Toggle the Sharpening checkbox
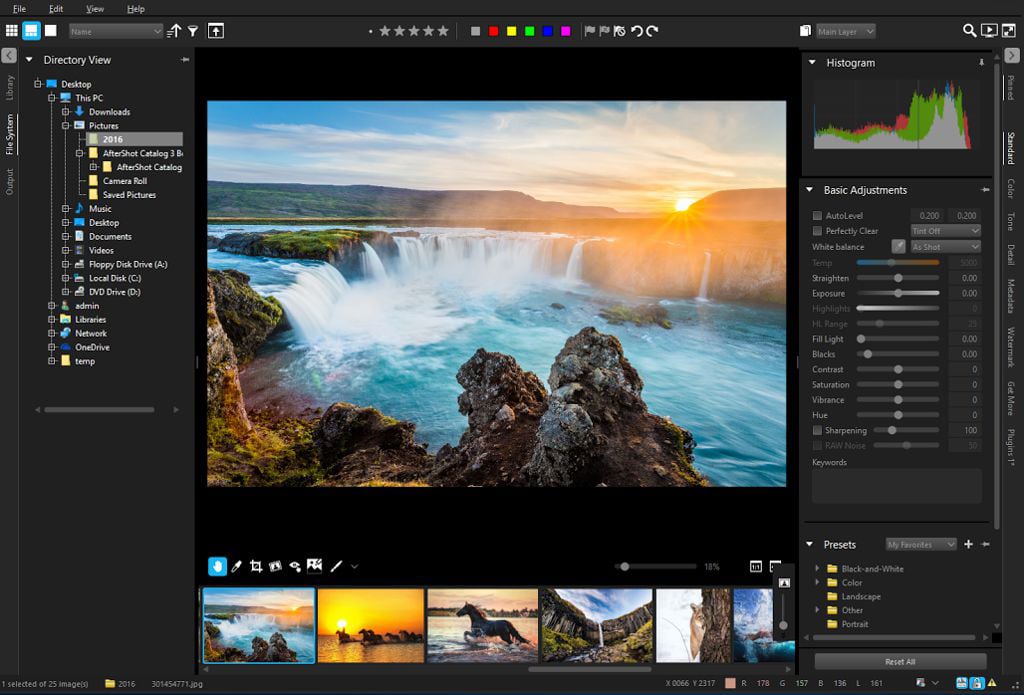Screen dimensions: 1024x695 [817, 430]
